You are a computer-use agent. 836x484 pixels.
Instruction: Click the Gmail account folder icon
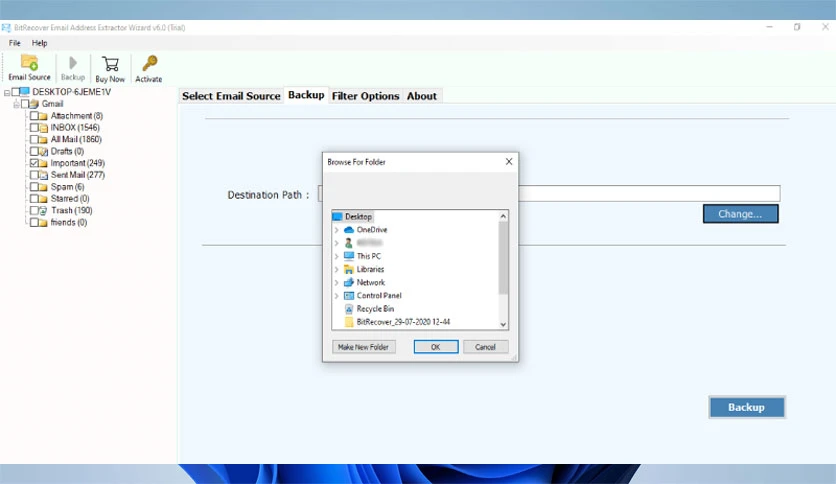pyautogui.click(x=35, y=104)
